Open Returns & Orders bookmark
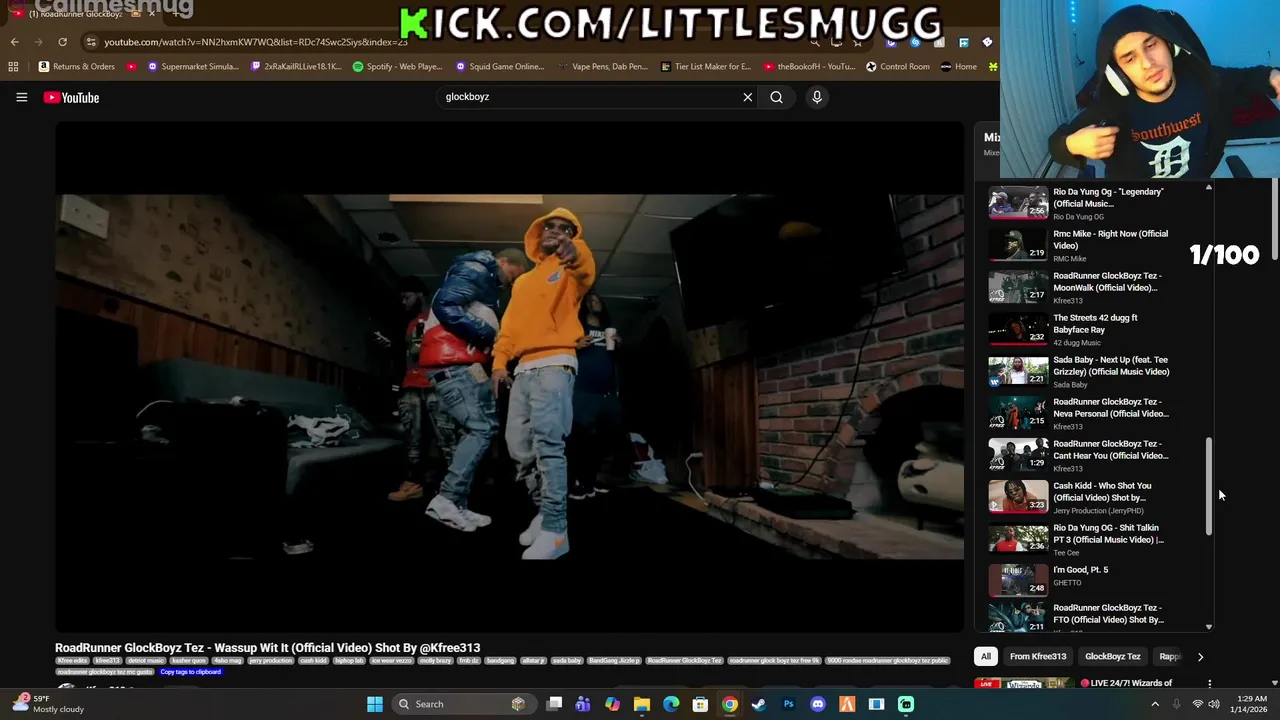 [76, 67]
